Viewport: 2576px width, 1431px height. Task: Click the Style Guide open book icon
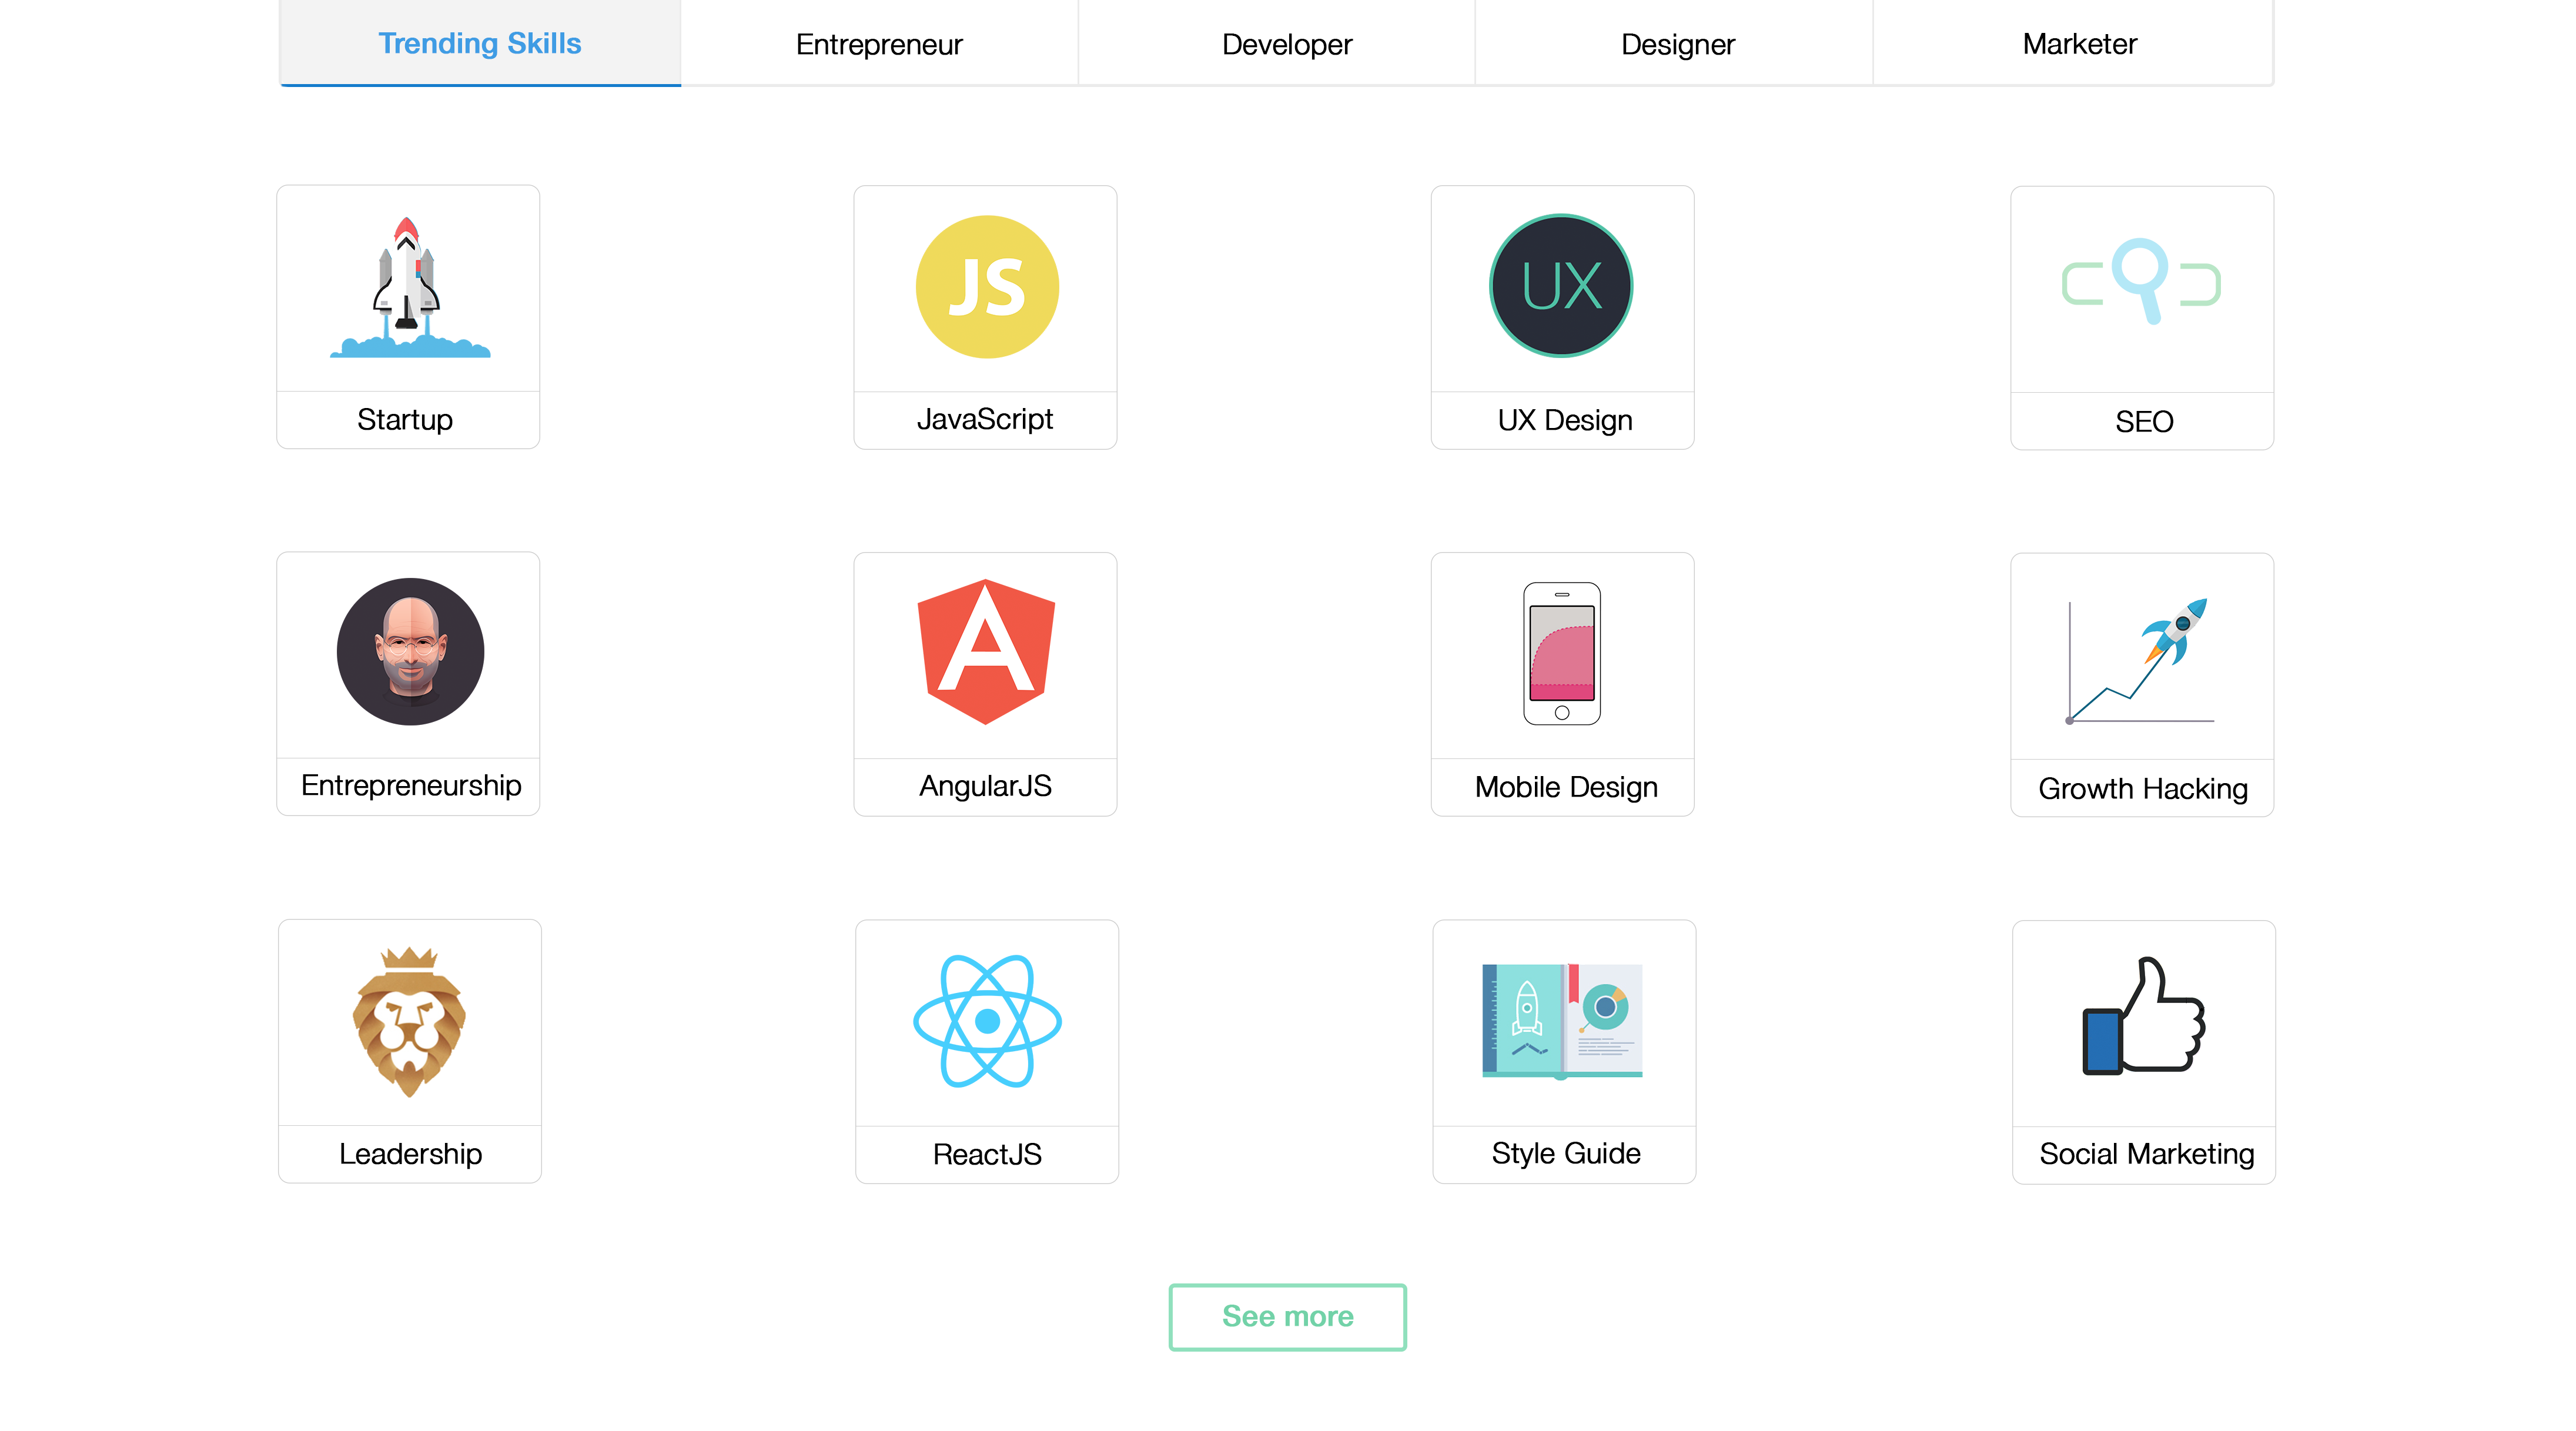pos(1562,1021)
